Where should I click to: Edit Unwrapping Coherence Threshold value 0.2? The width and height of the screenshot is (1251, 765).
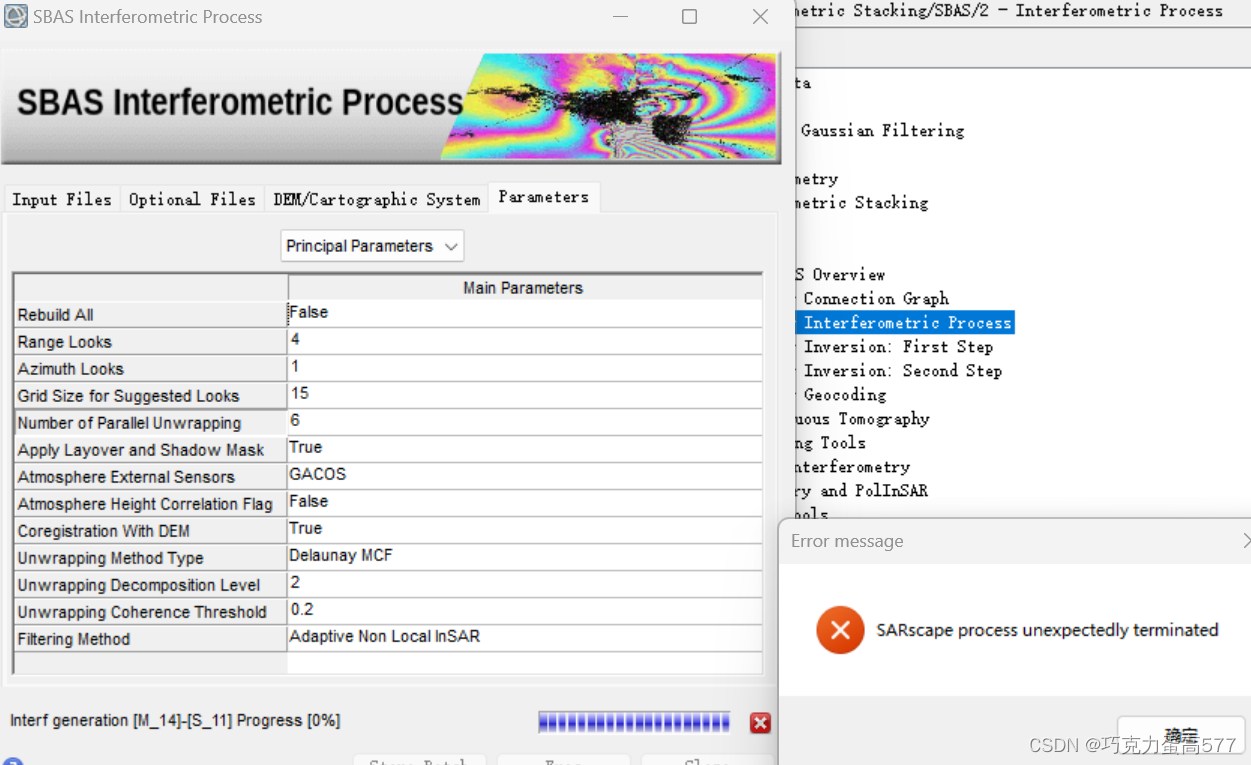(x=525, y=610)
